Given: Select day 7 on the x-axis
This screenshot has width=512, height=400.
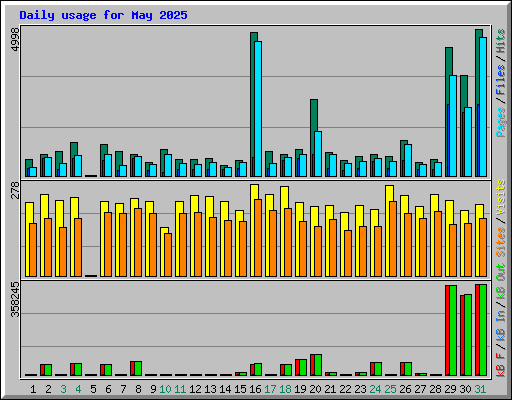Looking at the screenshot, I should 123,389.
